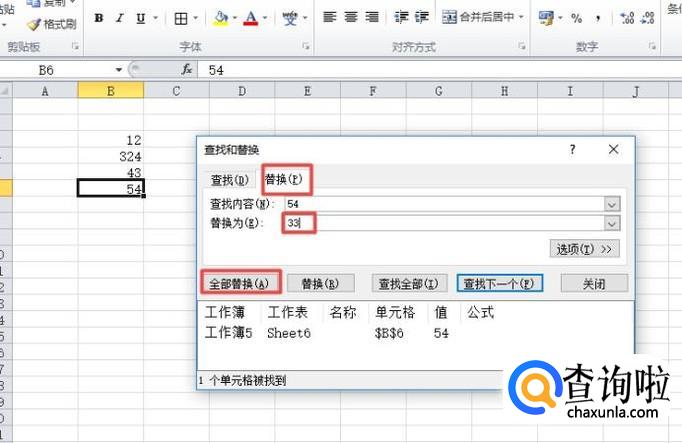
Task: Apply cell borders icon
Action: (x=181, y=18)
